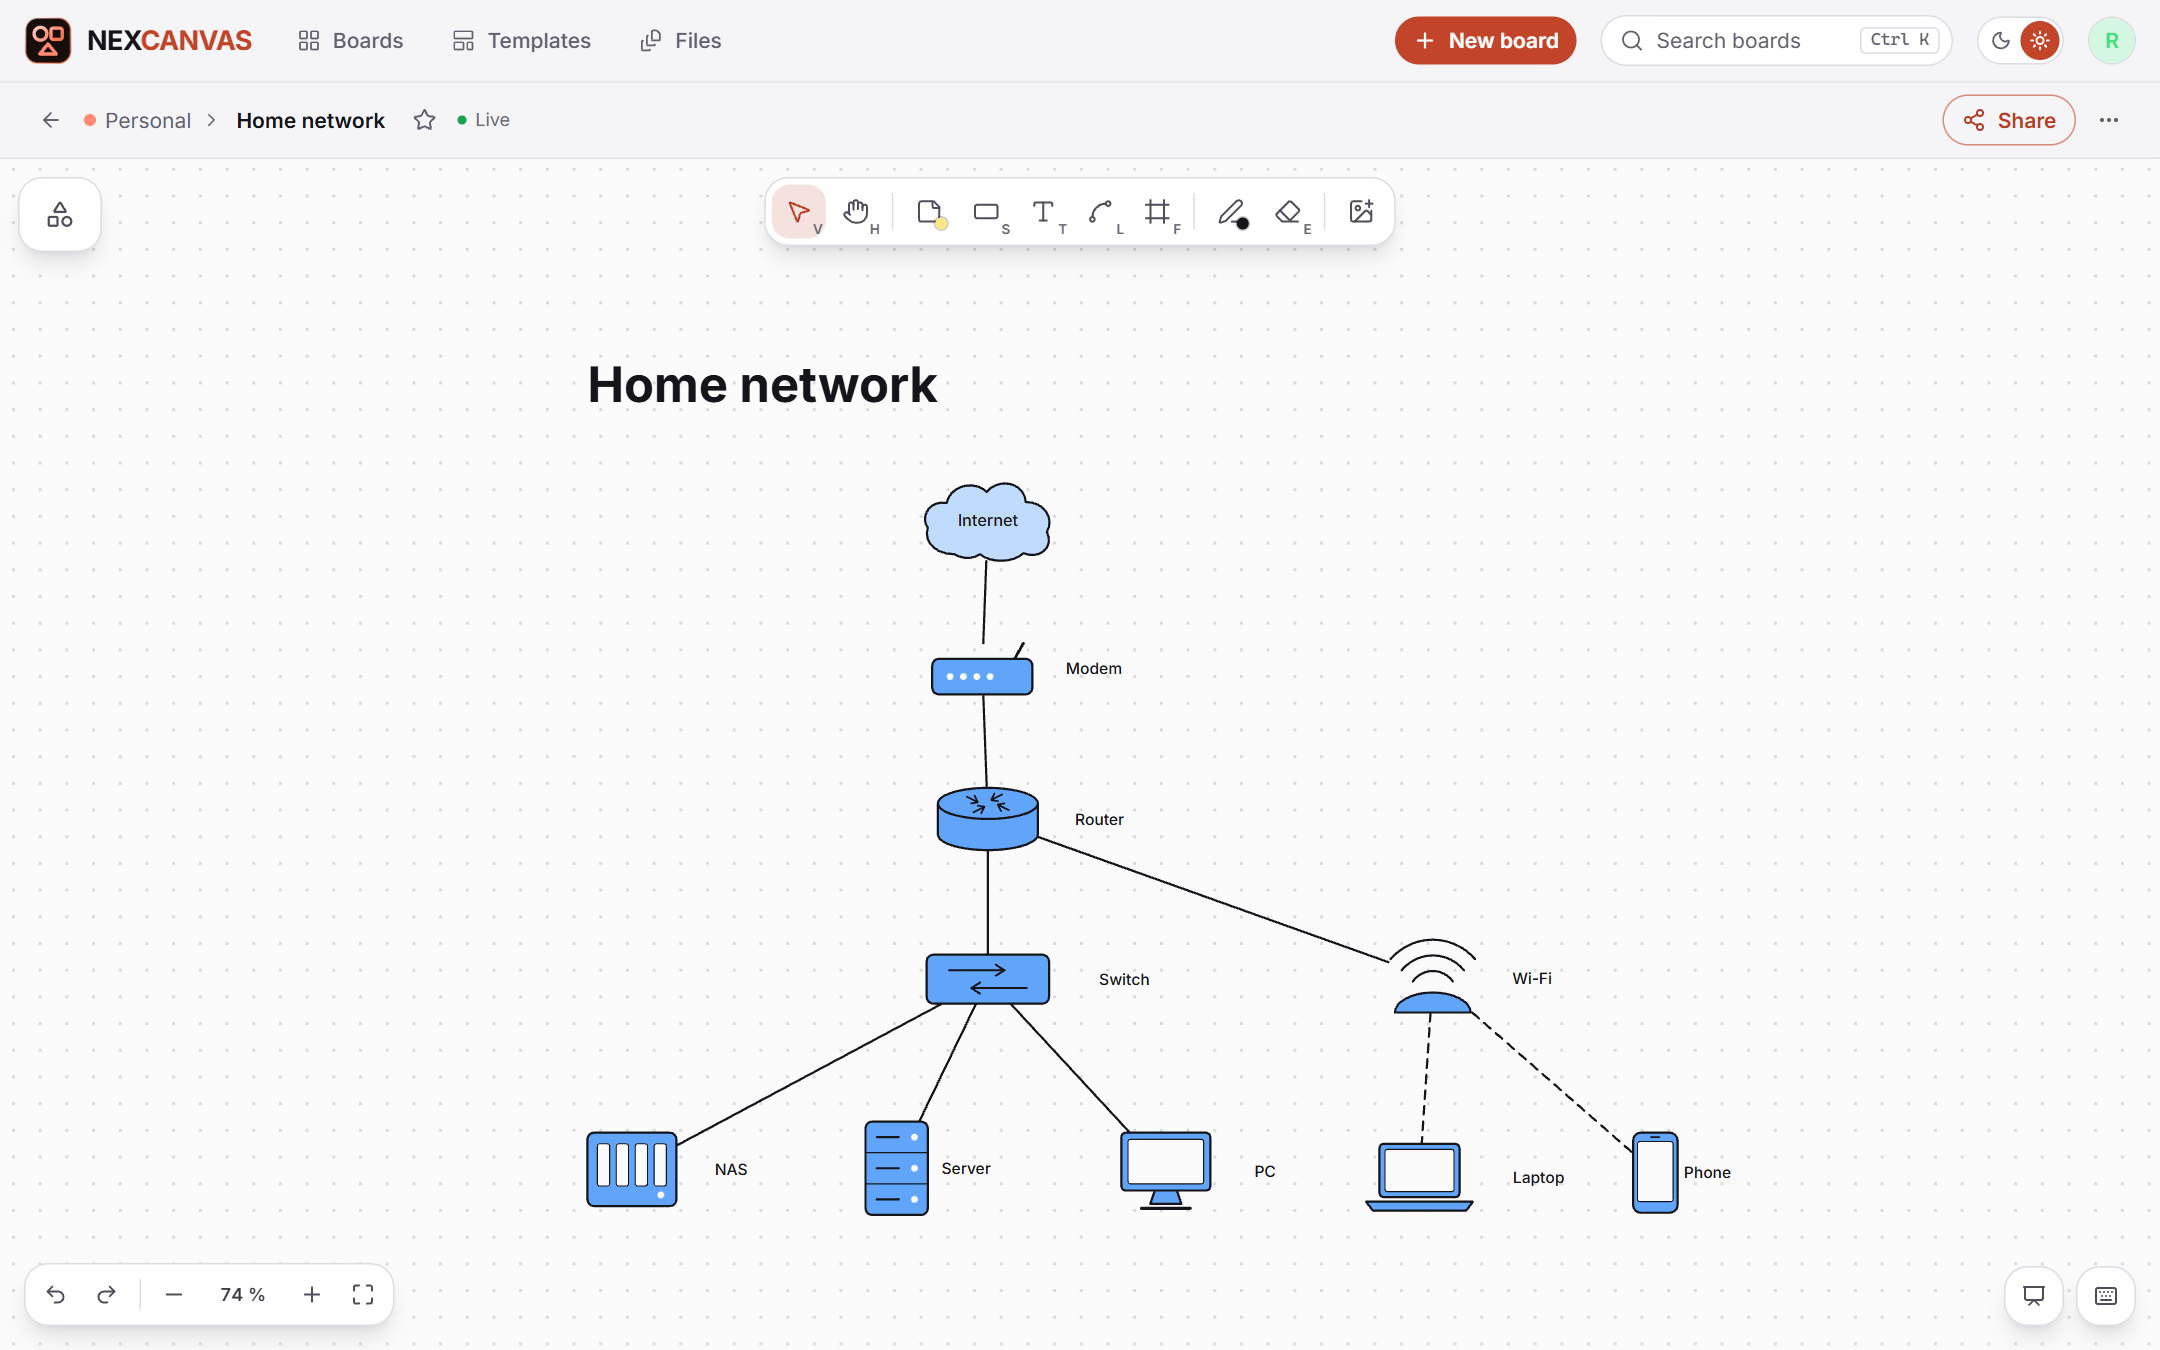
Task: Undo the last action
Action: click(x=56, y=1295)
